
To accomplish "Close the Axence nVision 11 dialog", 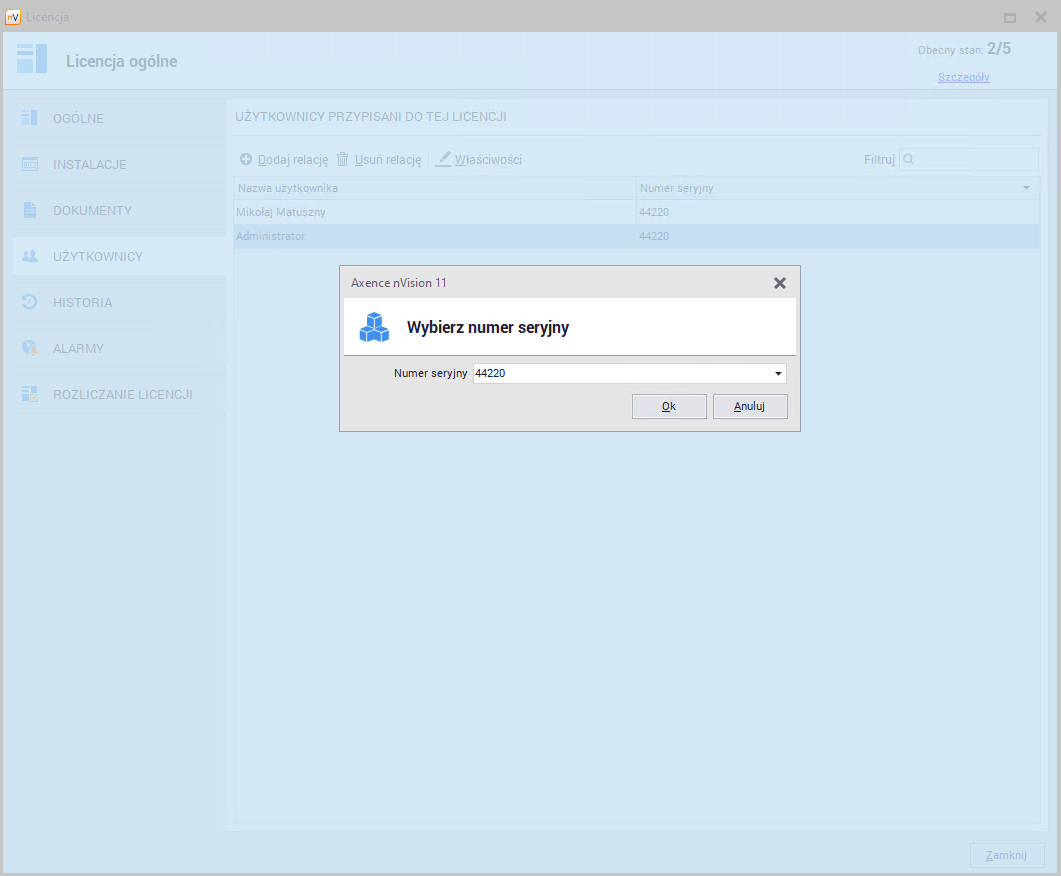I will [x=780, y=283].
